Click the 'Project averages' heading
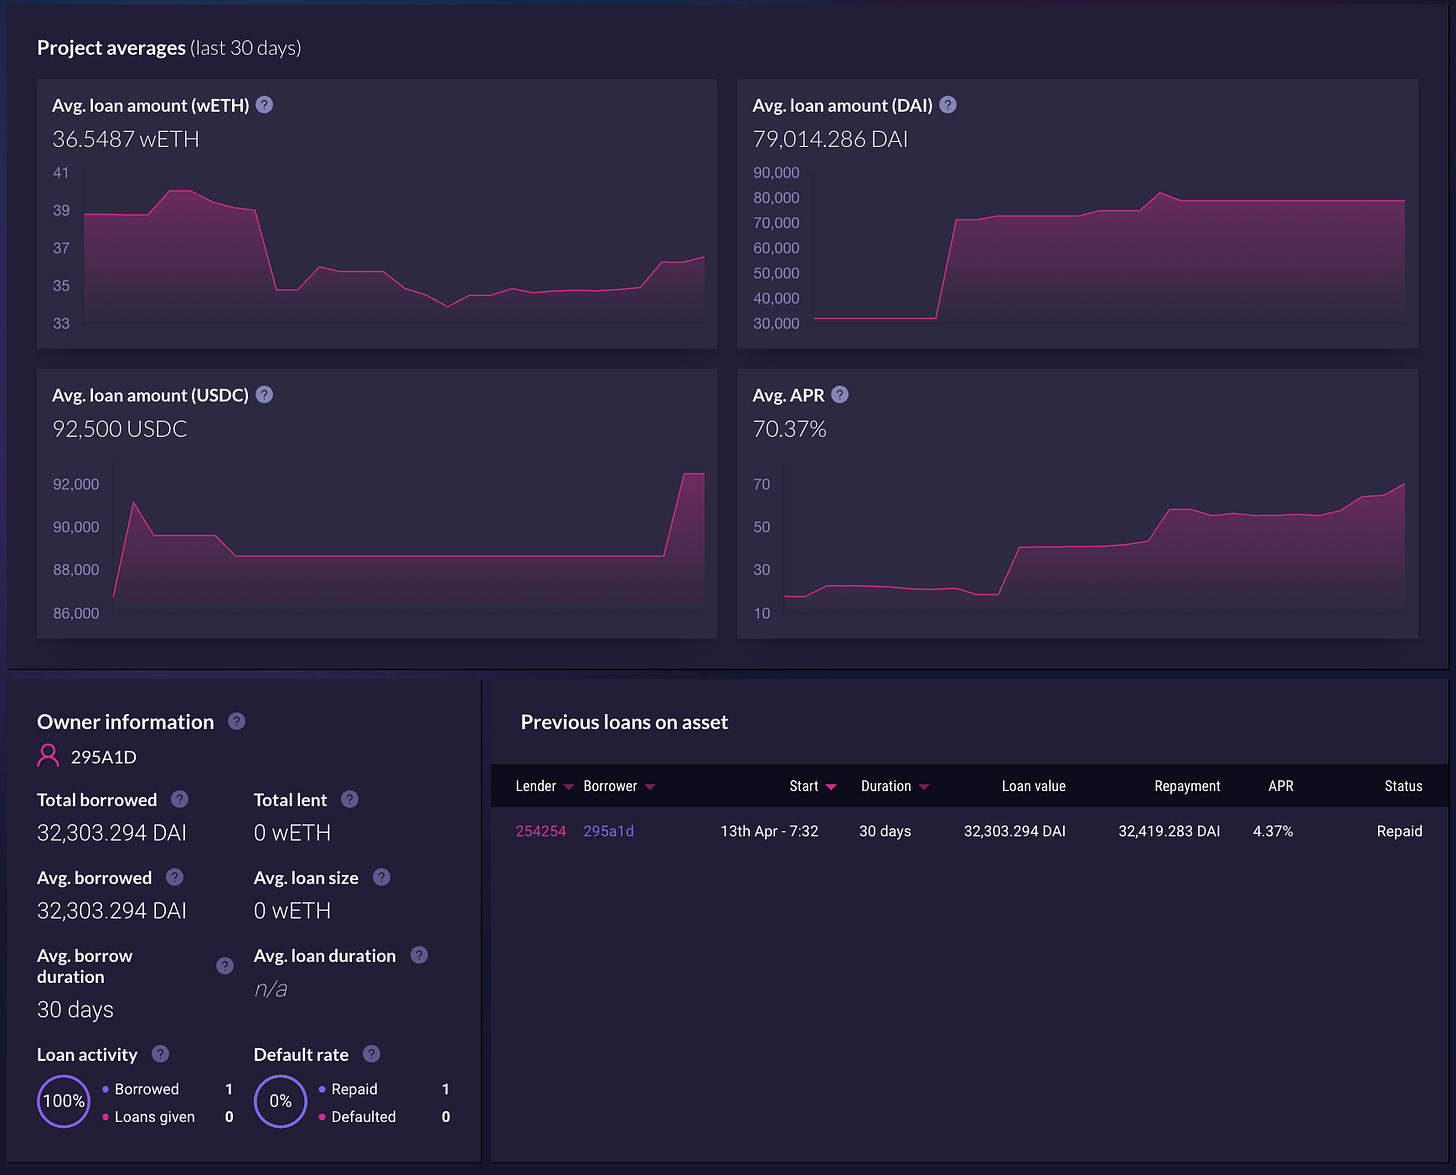The height and width of the screenshot is (1175, 1456). [111, 48]
